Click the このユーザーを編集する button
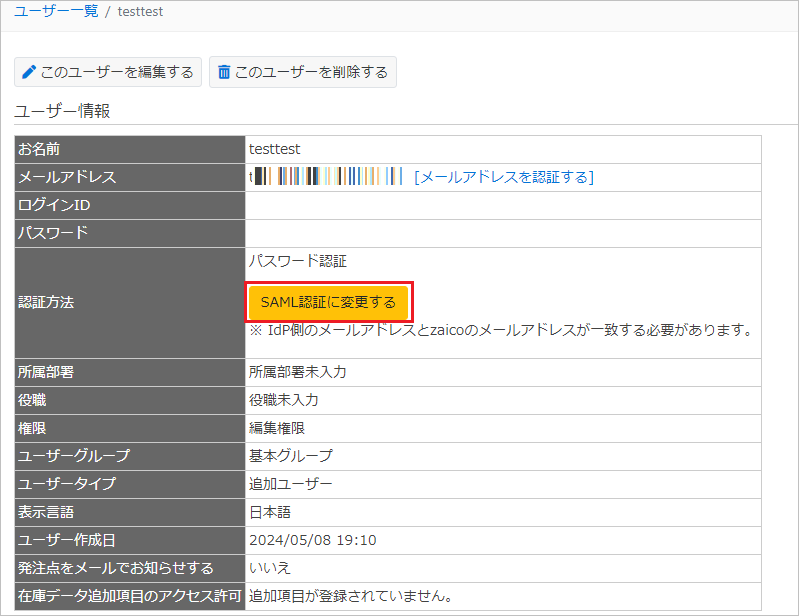Screen dimensions: 803x616 click(108, 72)
